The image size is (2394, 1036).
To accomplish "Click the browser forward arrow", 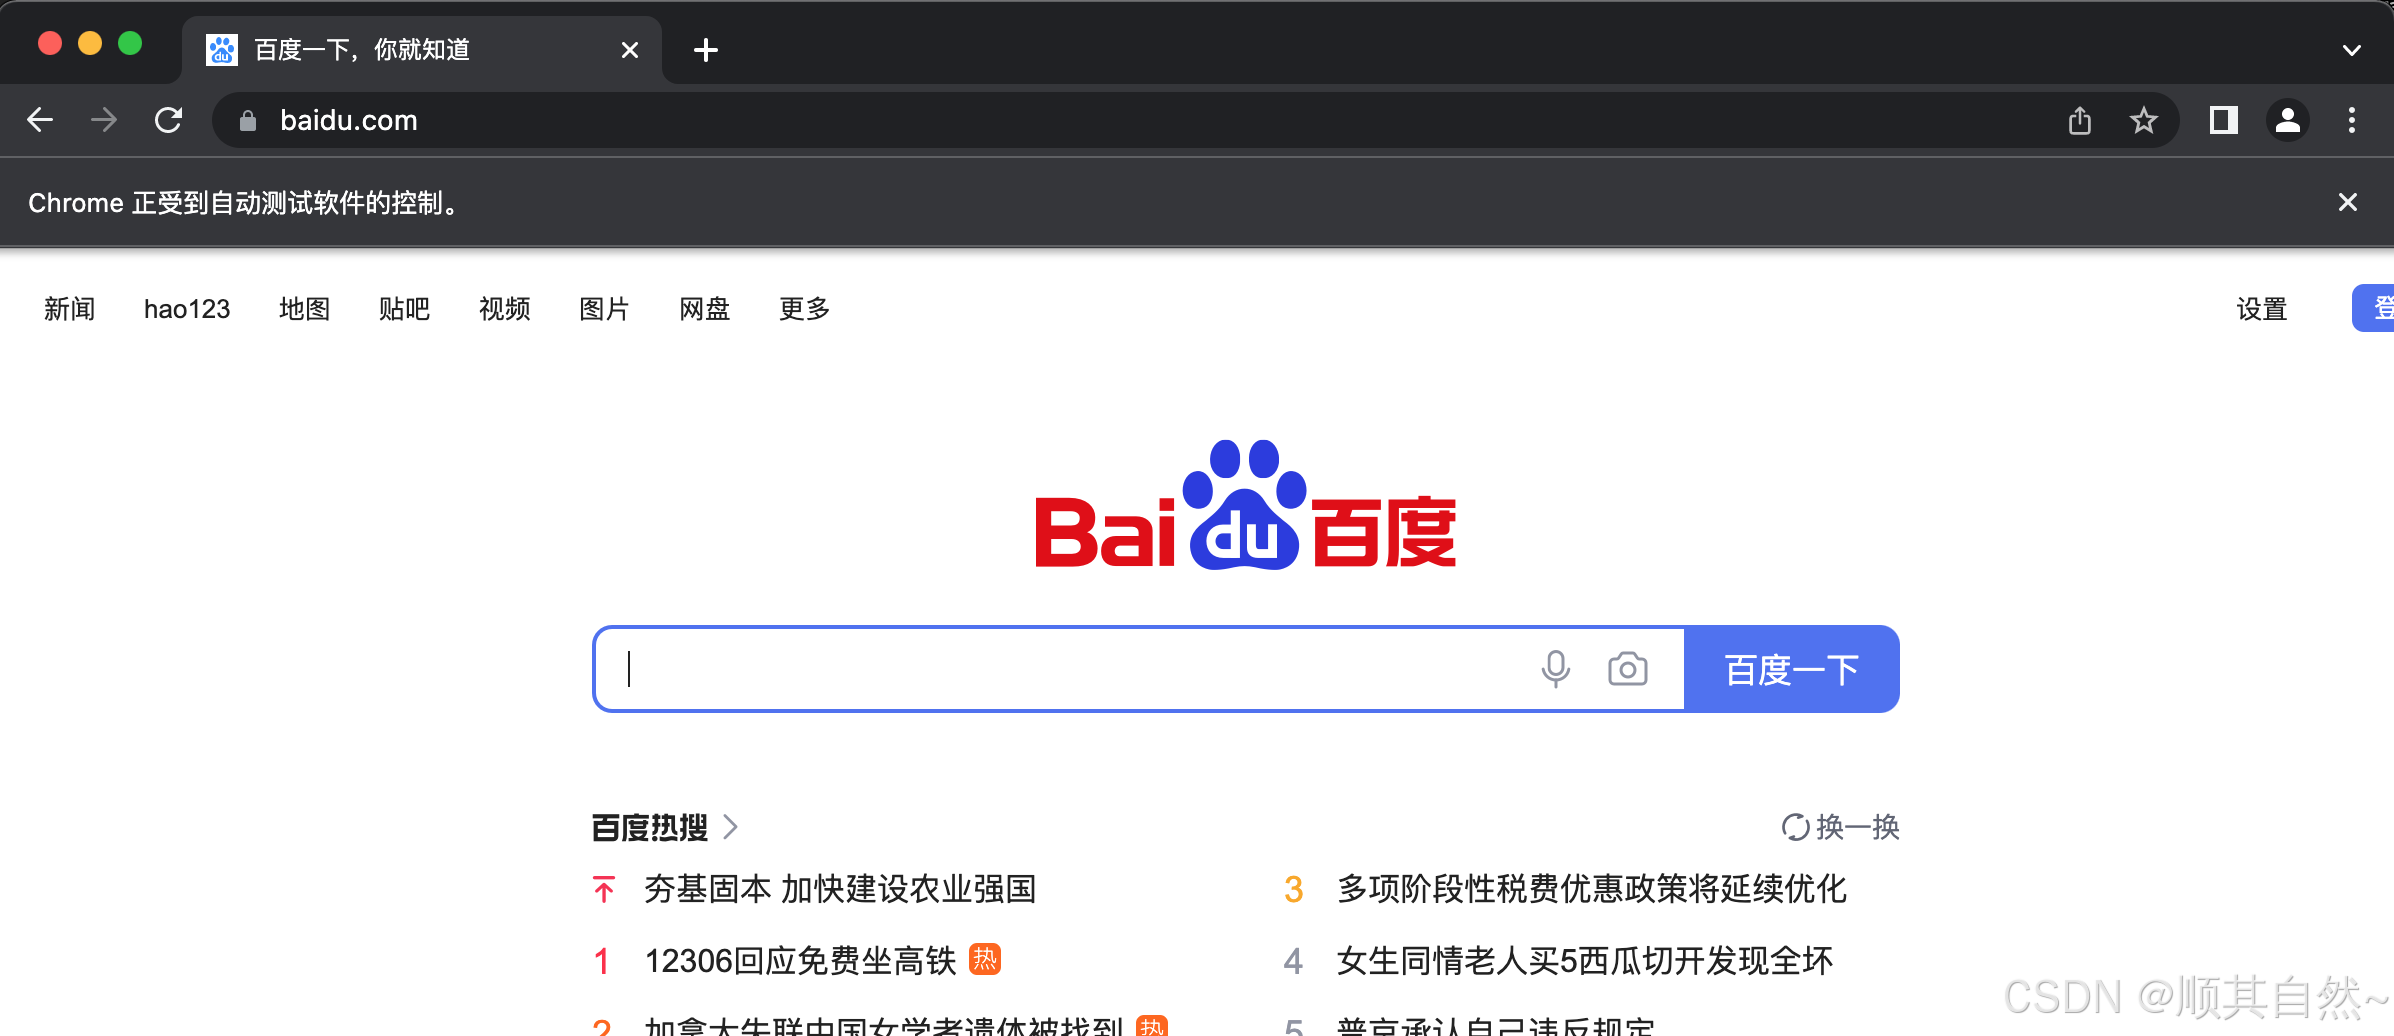I will coord(104,120).
